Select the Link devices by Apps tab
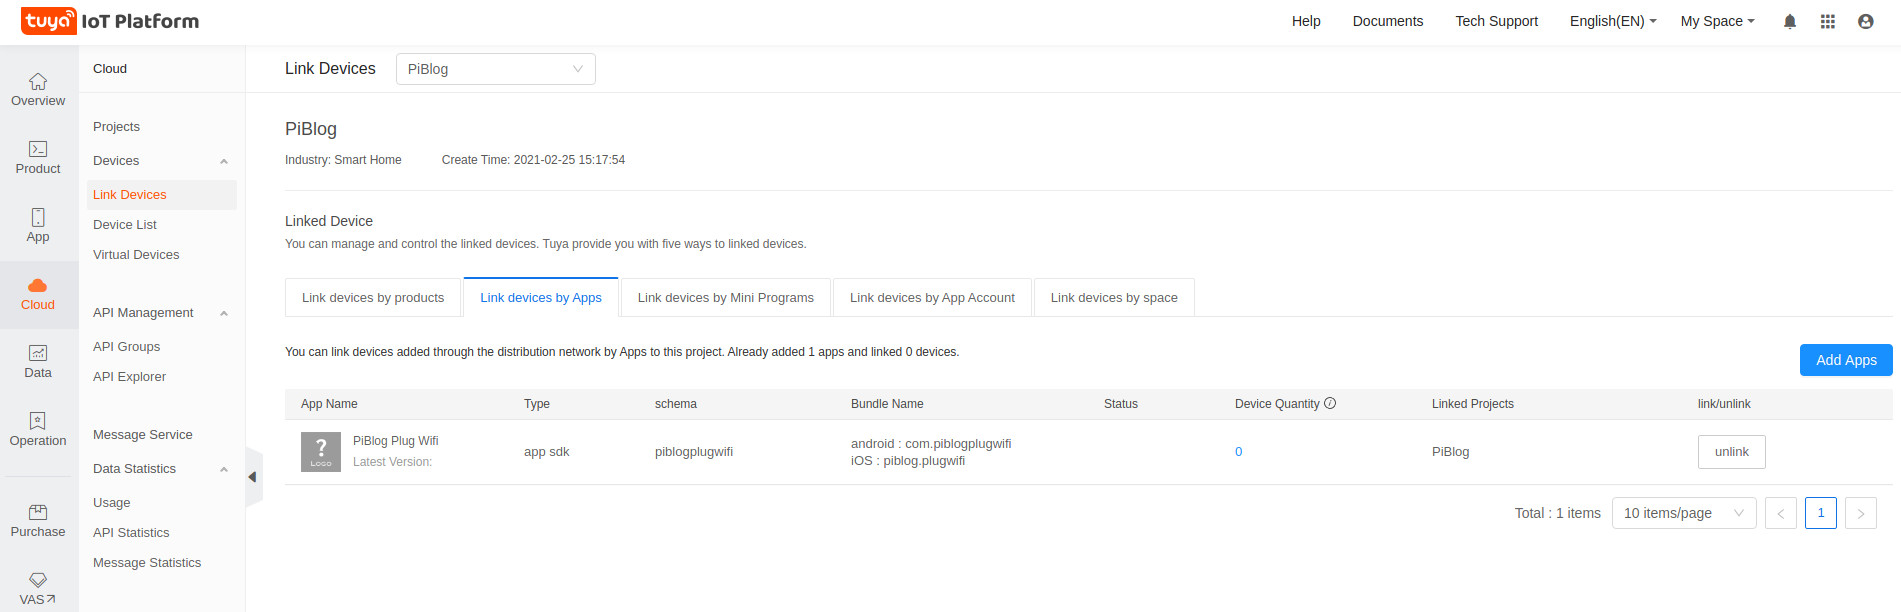Screen dimensions: 1901x612 point(541,298)
